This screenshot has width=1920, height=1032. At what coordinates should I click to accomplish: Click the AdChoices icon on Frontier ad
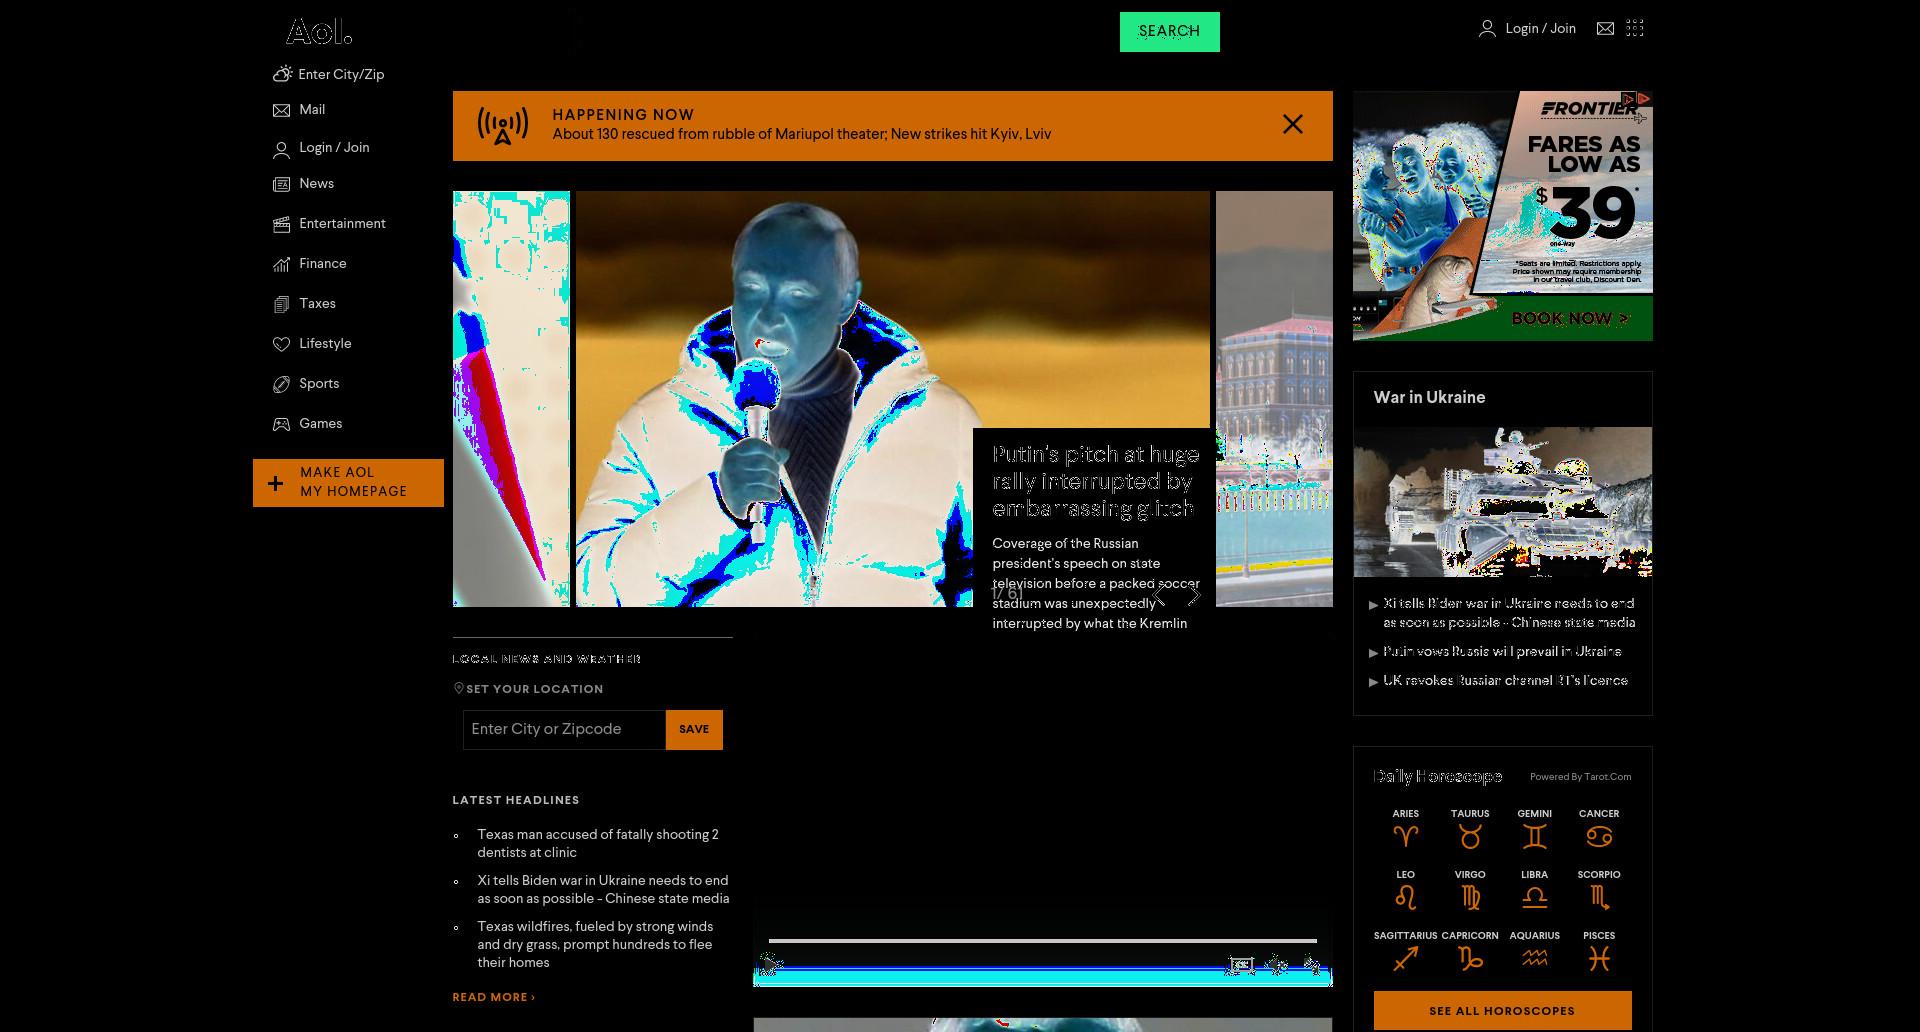(x=1642, y=98)
